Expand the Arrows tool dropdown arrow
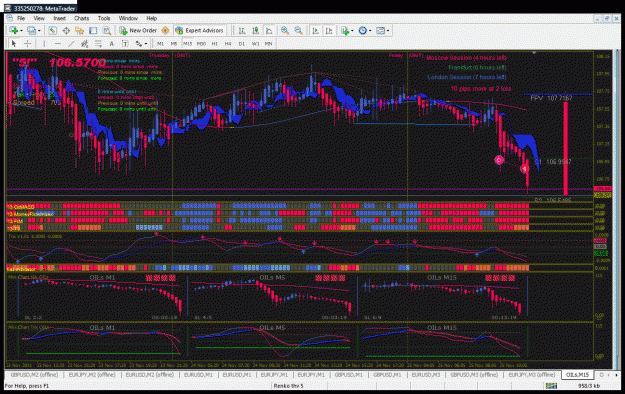 145,44
